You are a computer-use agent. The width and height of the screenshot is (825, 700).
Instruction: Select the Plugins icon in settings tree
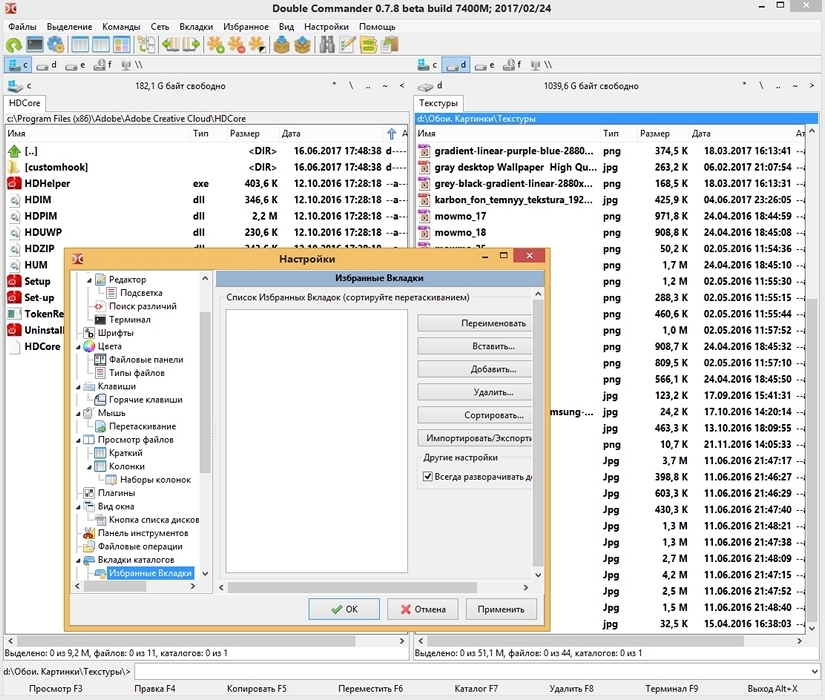[88, 493]
